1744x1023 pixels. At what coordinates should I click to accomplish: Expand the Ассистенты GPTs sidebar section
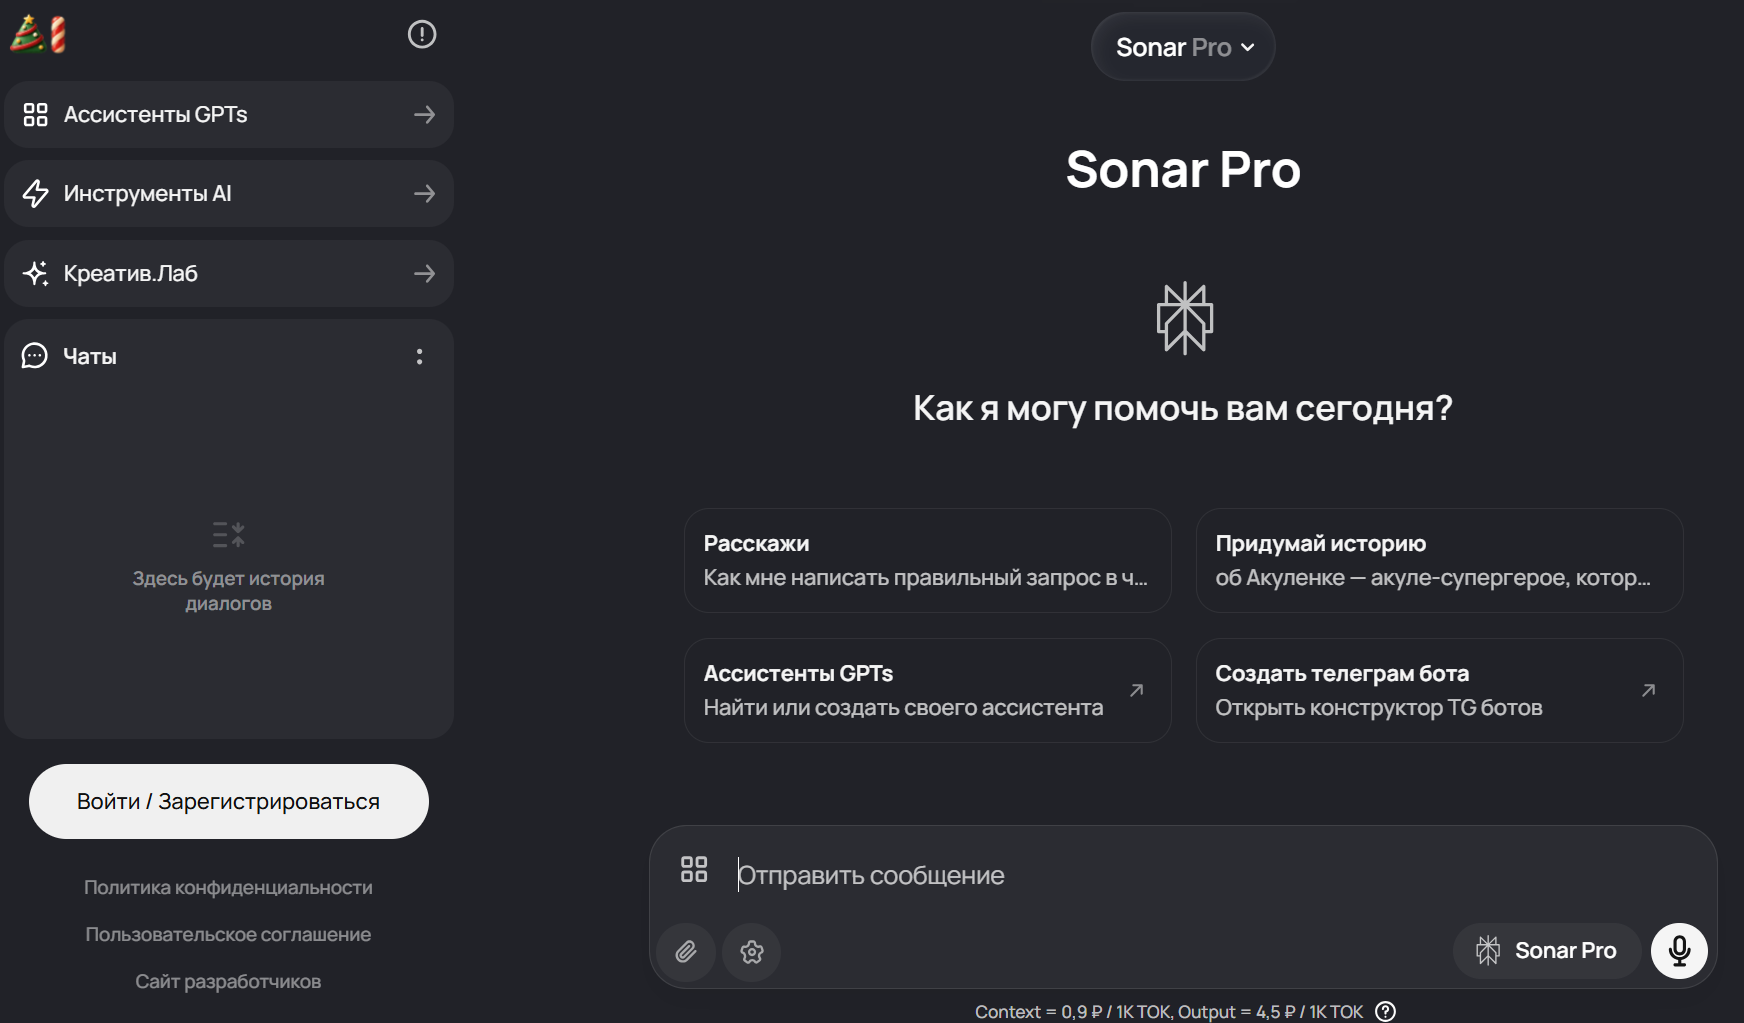[x=229, y=115]
